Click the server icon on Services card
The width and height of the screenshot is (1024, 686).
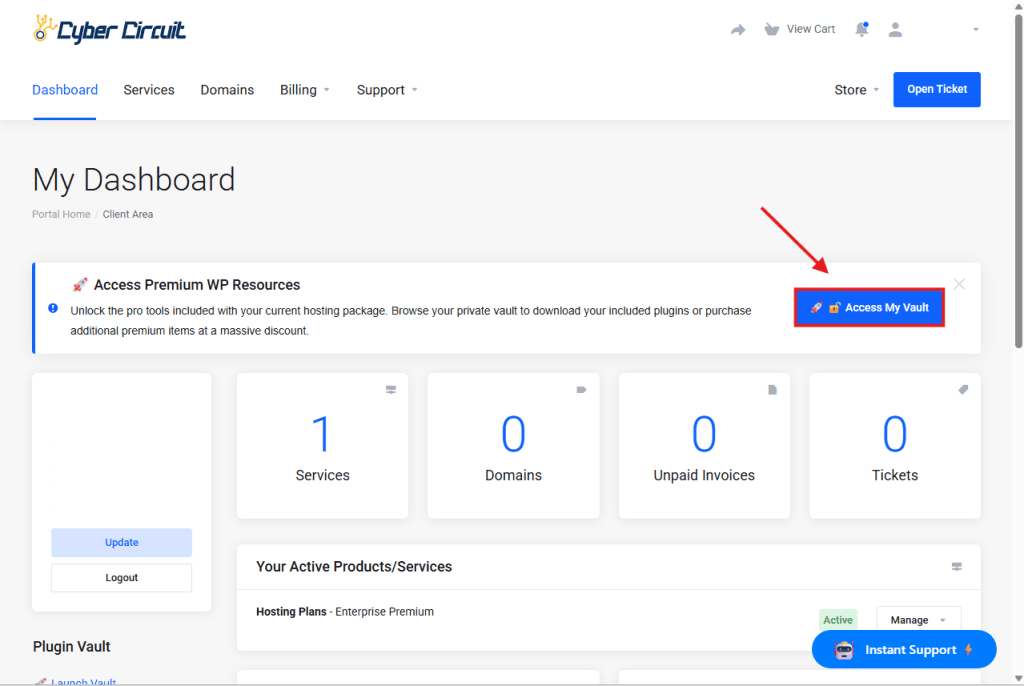click(x=391, y=390)
